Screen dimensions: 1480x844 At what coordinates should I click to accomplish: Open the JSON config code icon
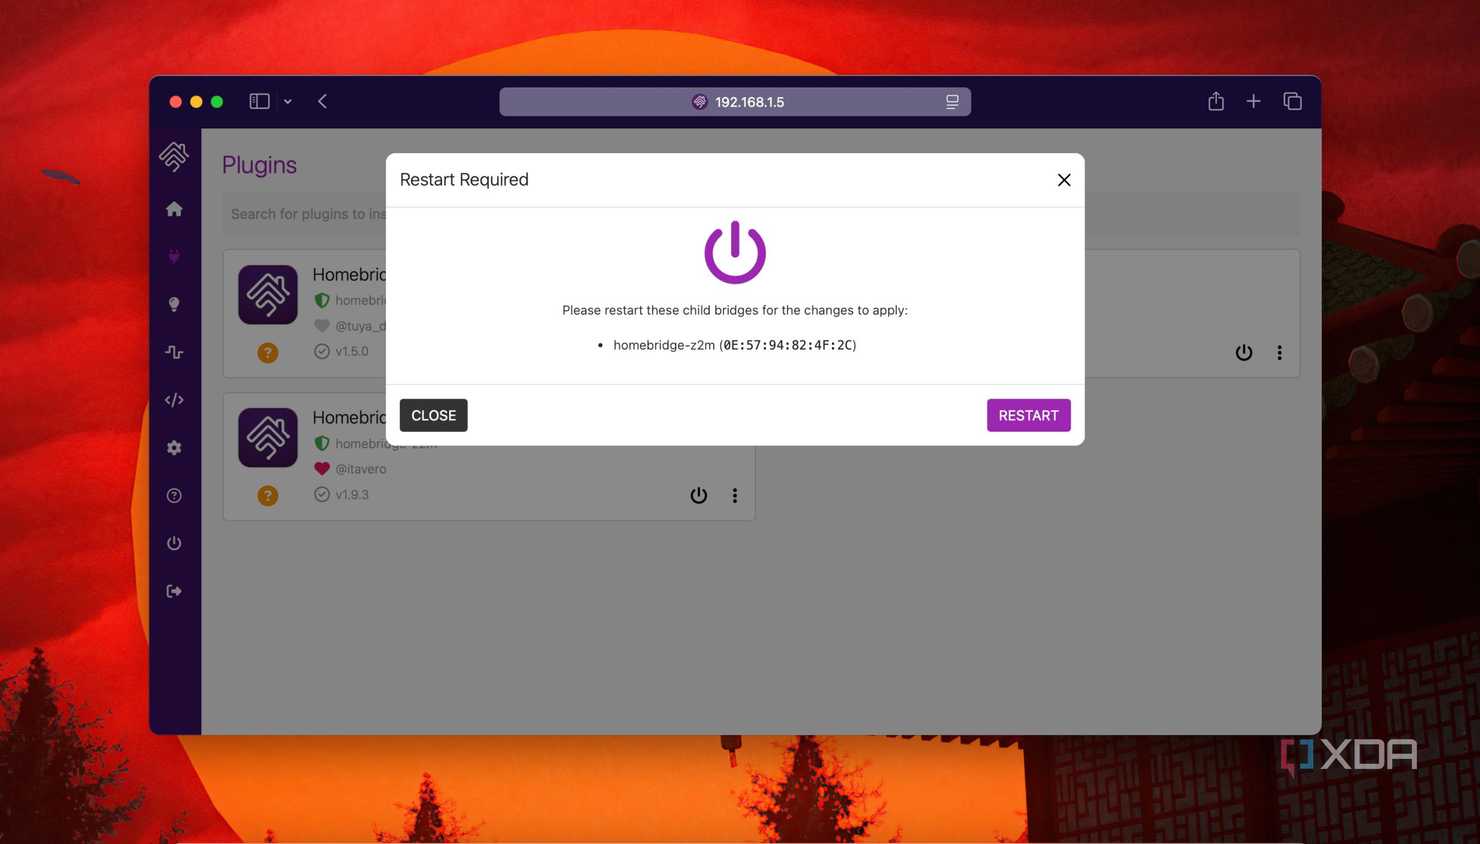pyautogui.click(x=174, y=400)
